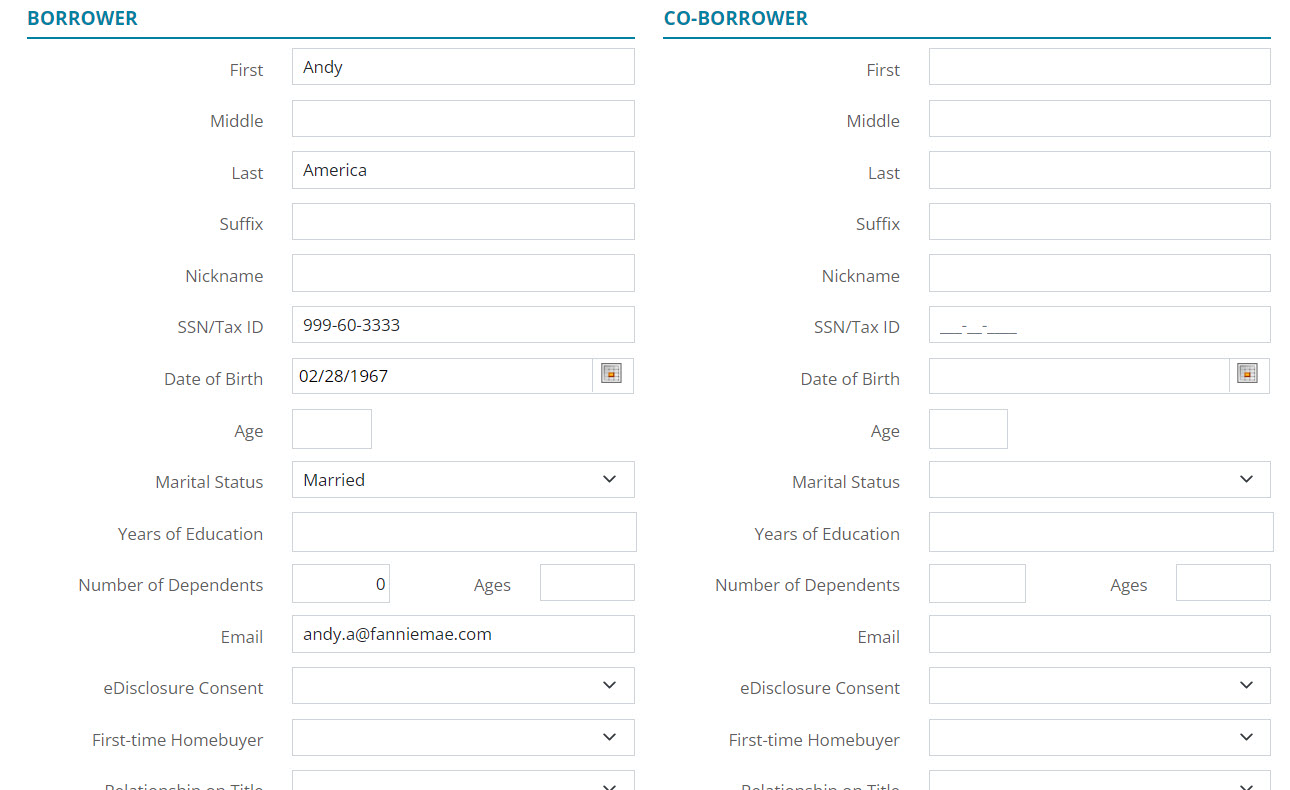Click the Borrower Last name field containing America
Image resolution: width=1290 pixels, height=790 pixels.
tap(463, 170)
